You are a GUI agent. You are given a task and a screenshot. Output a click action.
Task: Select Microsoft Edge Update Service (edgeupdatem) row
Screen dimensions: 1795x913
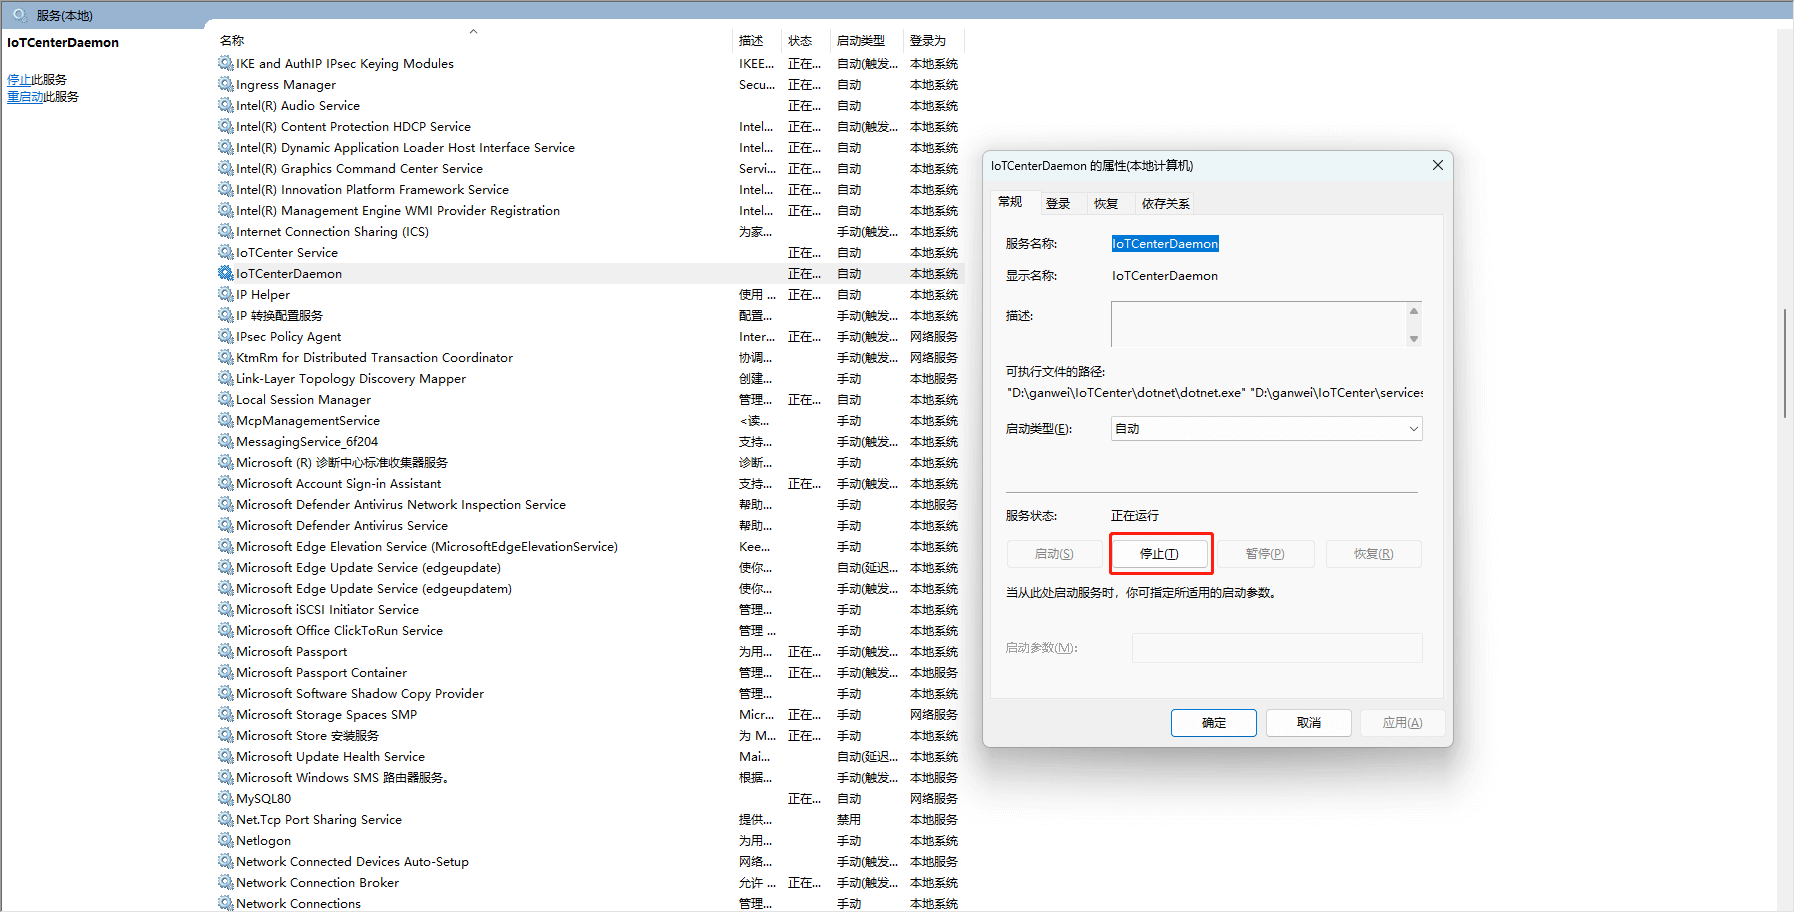click(x=590, y=588)
